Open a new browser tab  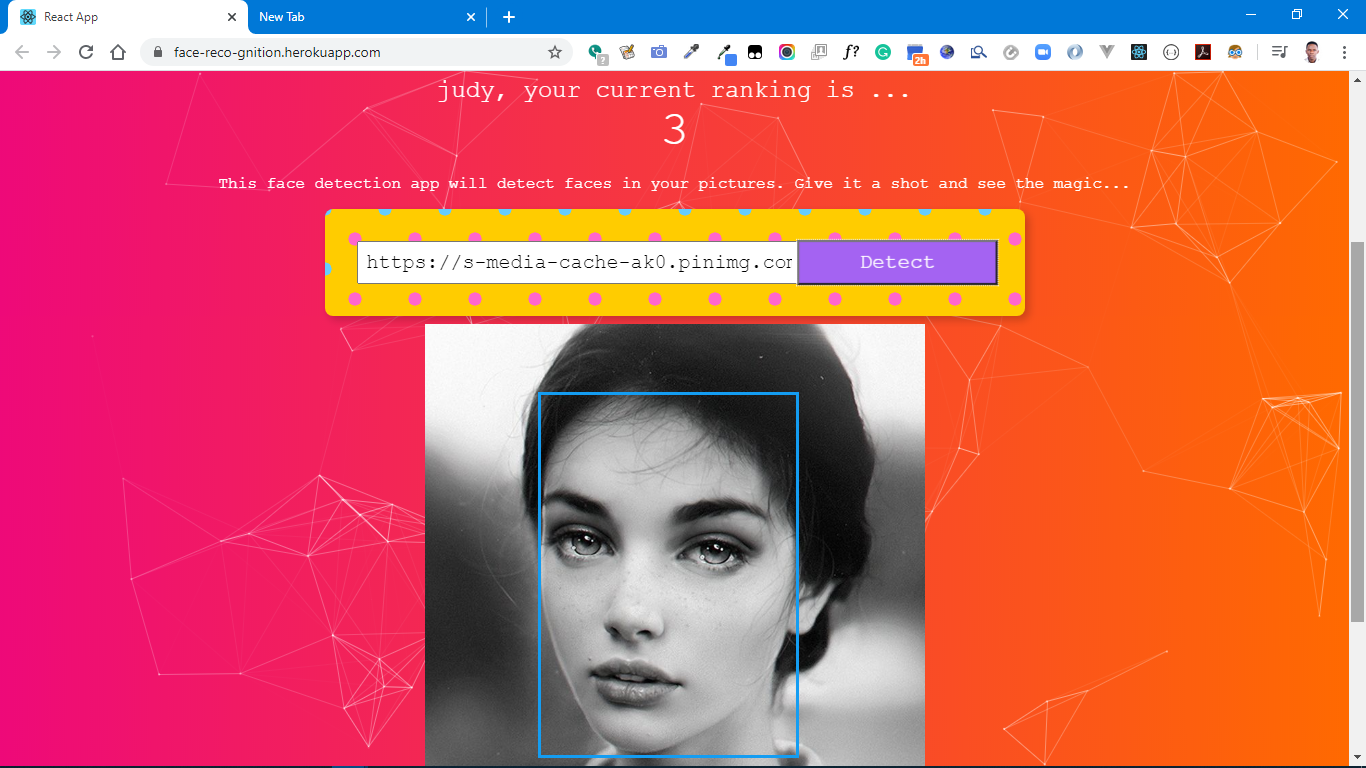click(509, 17)
